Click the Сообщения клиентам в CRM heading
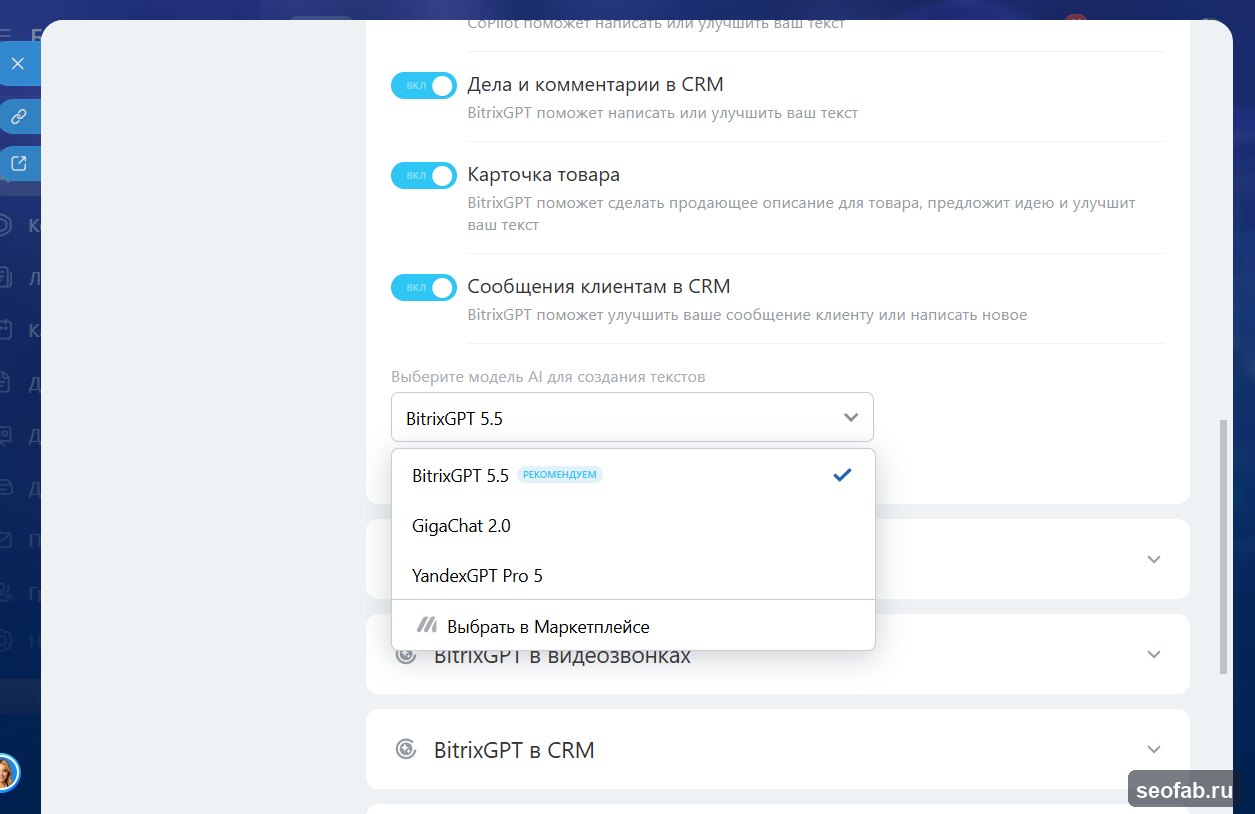The image size is (1255, 814). [x=599, y=286]
